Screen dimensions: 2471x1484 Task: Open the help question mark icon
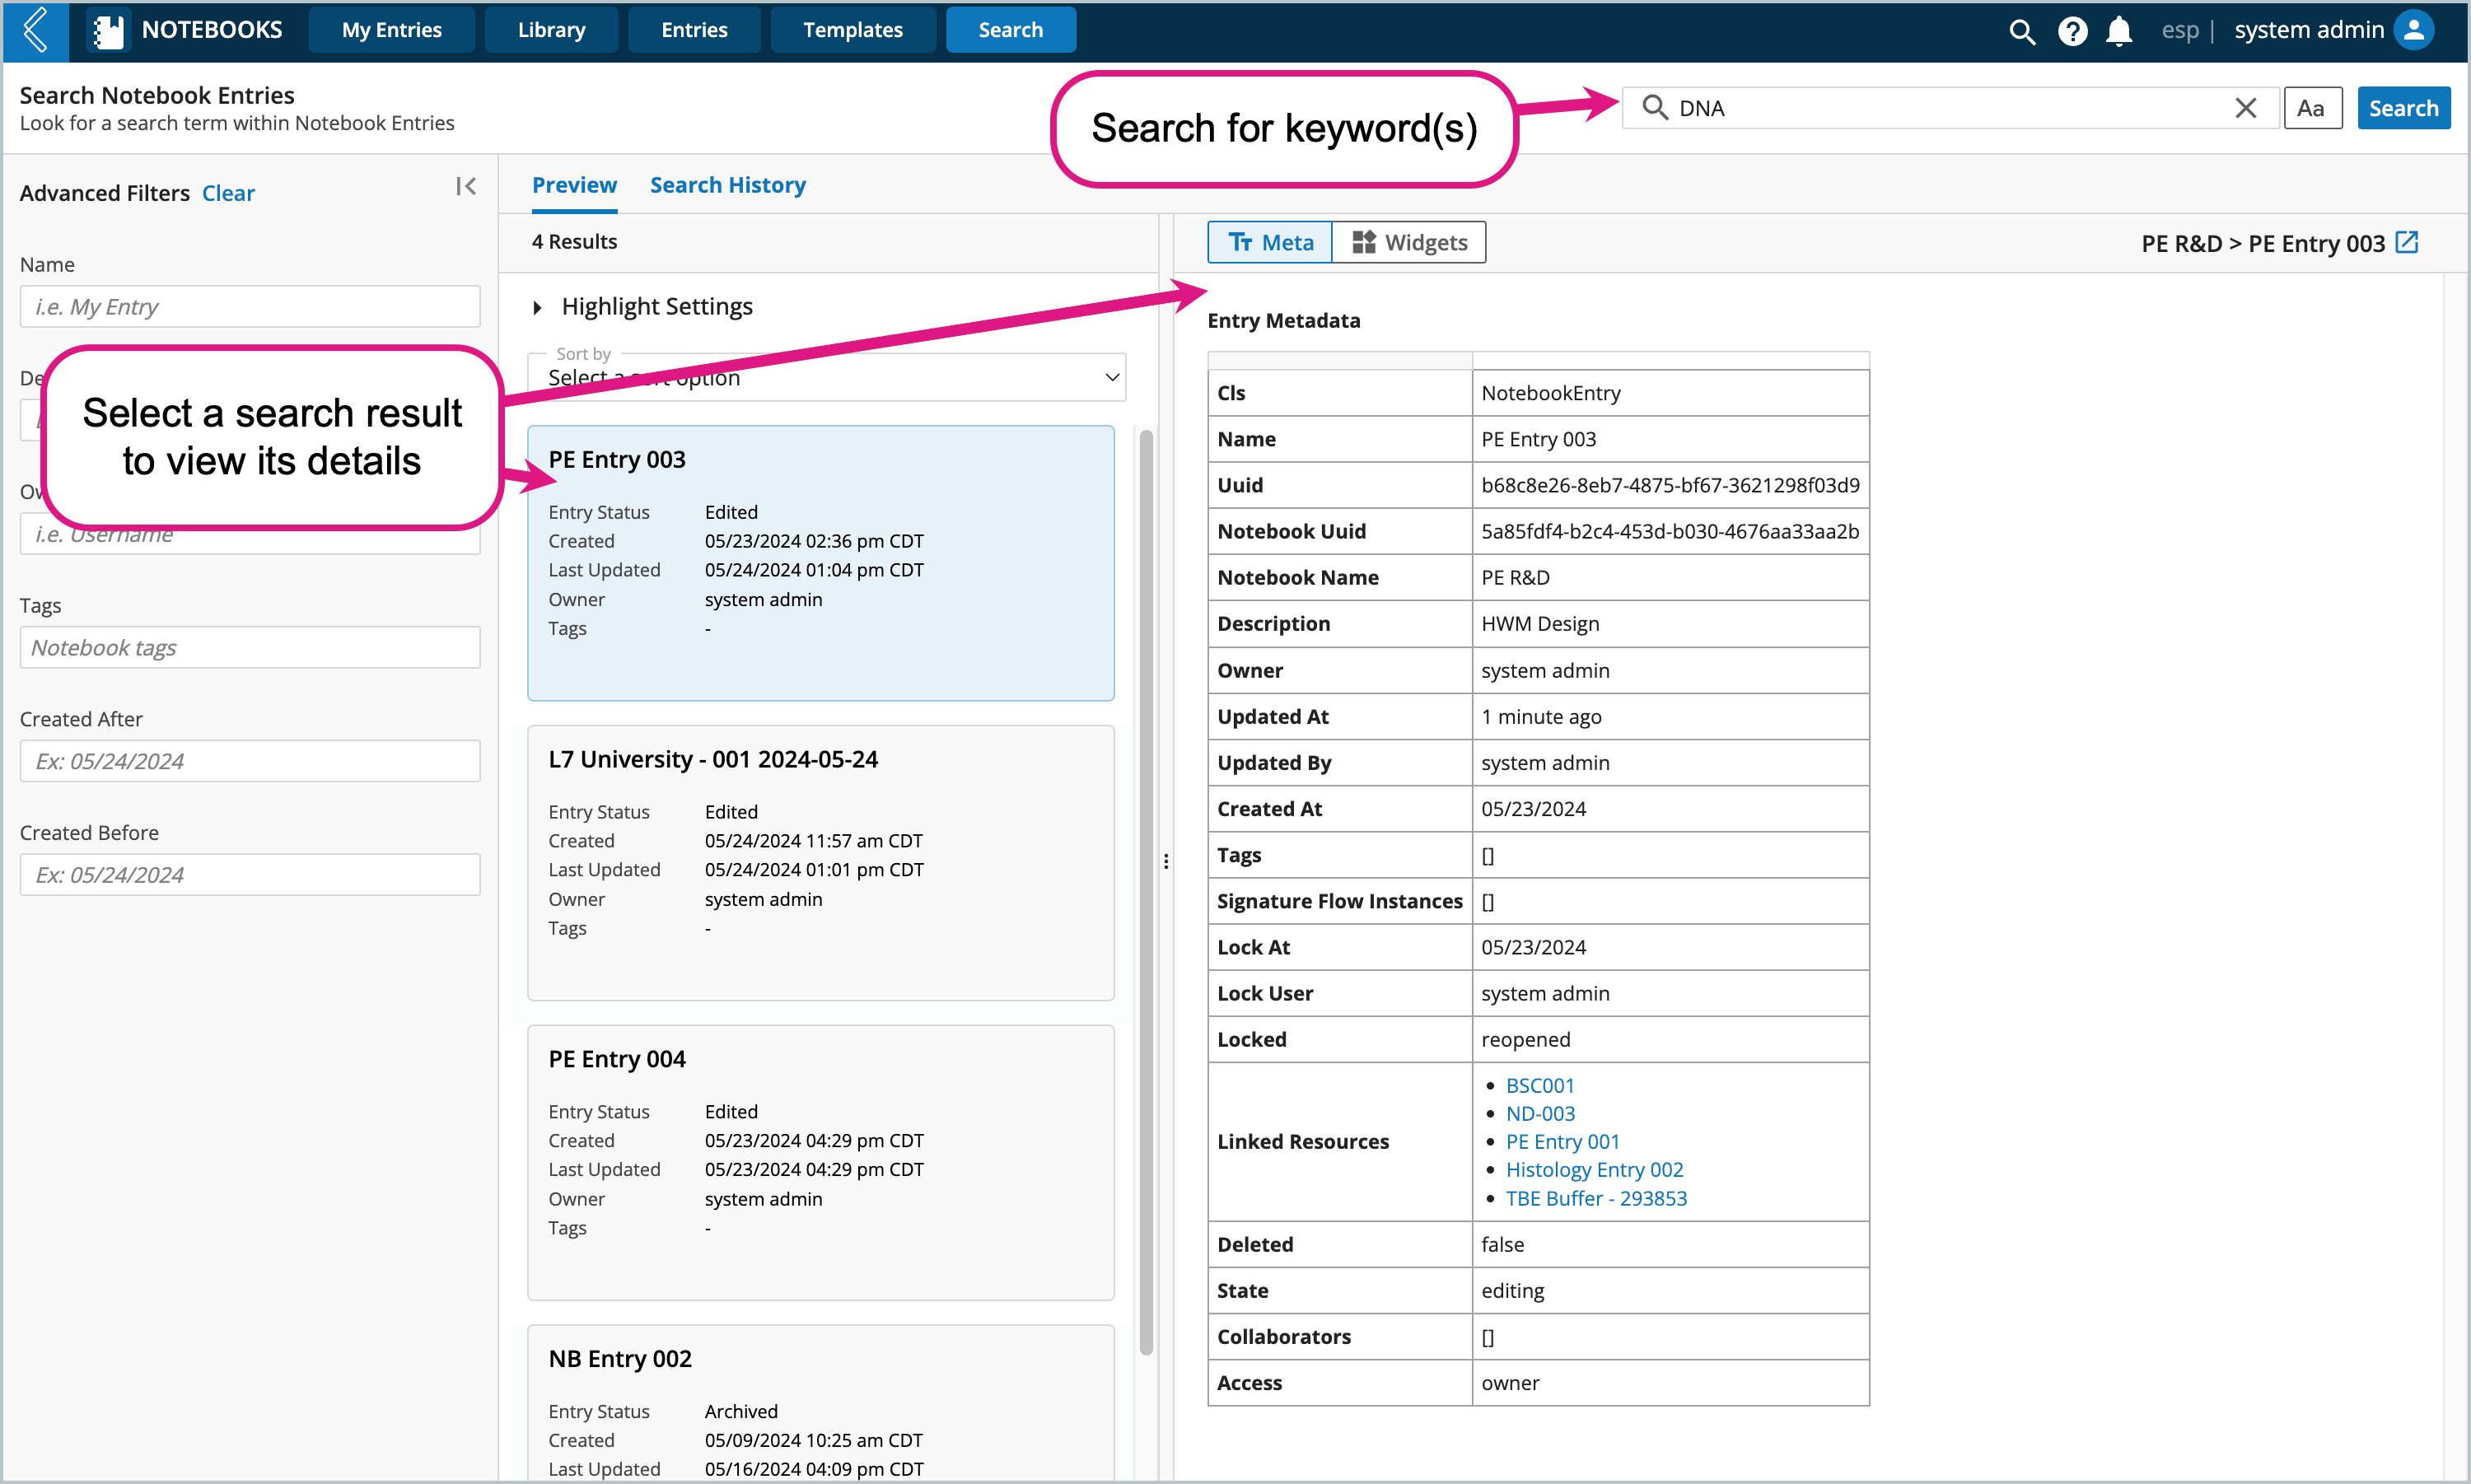tap(2072, 31)
